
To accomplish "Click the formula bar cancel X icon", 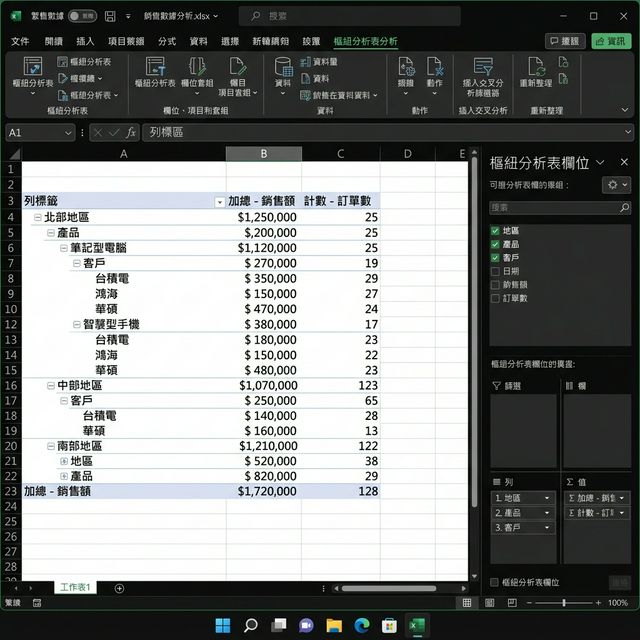I will click(x=98, y=133).
